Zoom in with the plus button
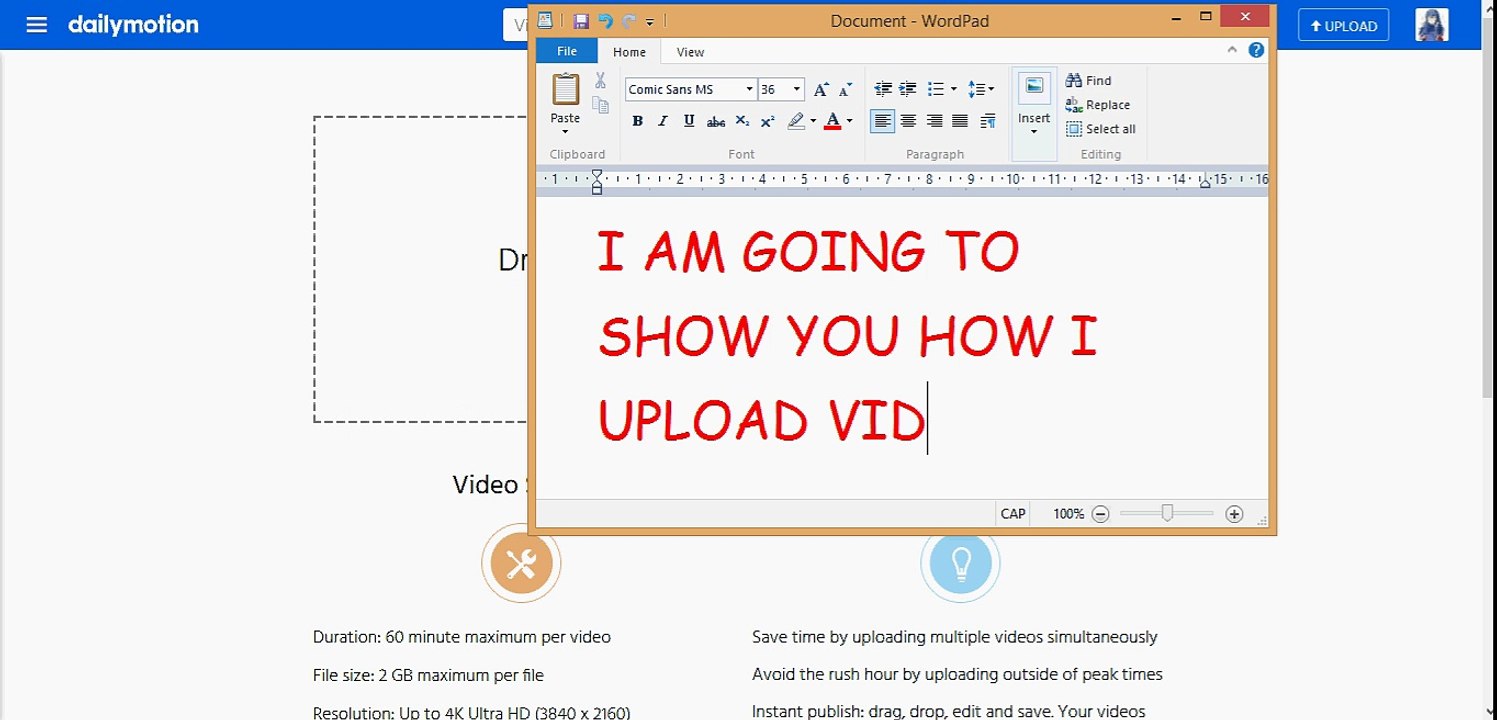 [1234, 514]
